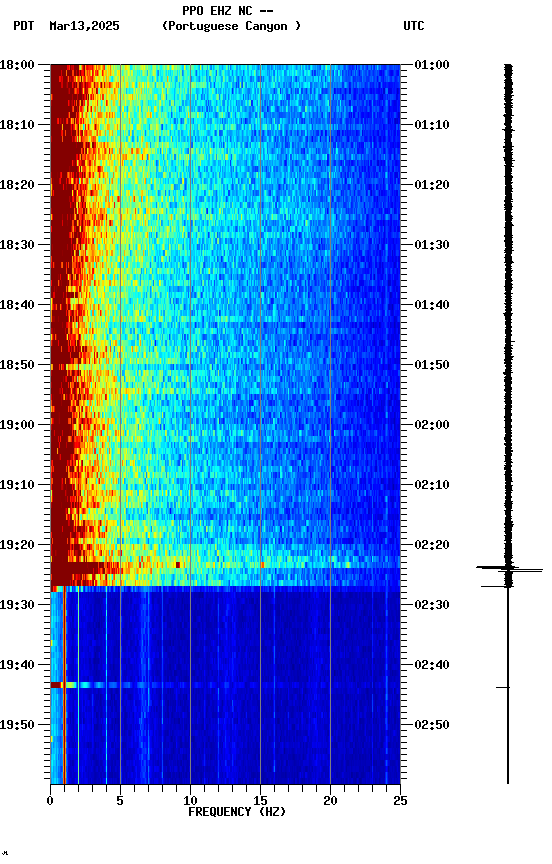This screenshot has height=864, width=552.
Task: Click the 5 Hz frequency axis label
Action: (120, 801)
